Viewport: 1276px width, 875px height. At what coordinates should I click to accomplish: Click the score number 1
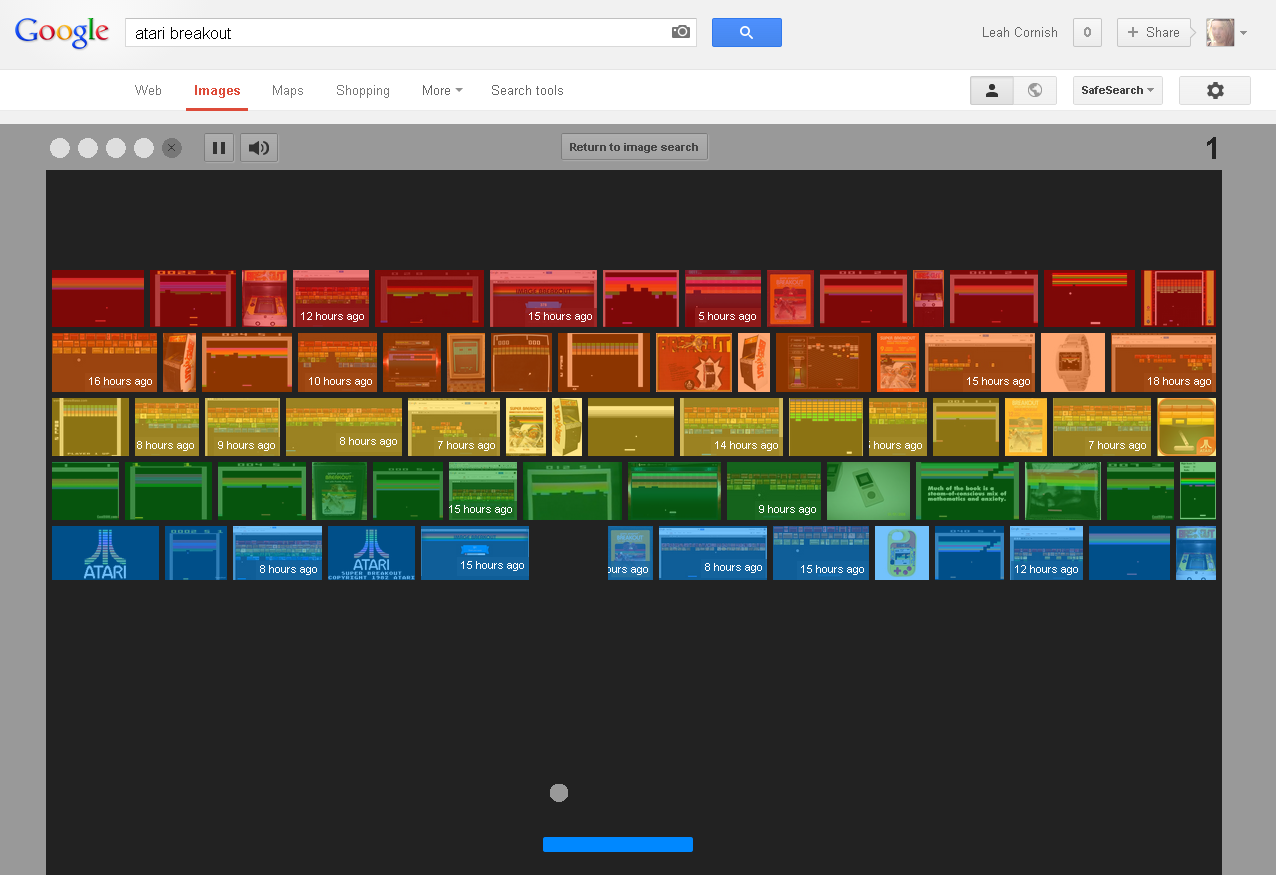[1212, 149]
